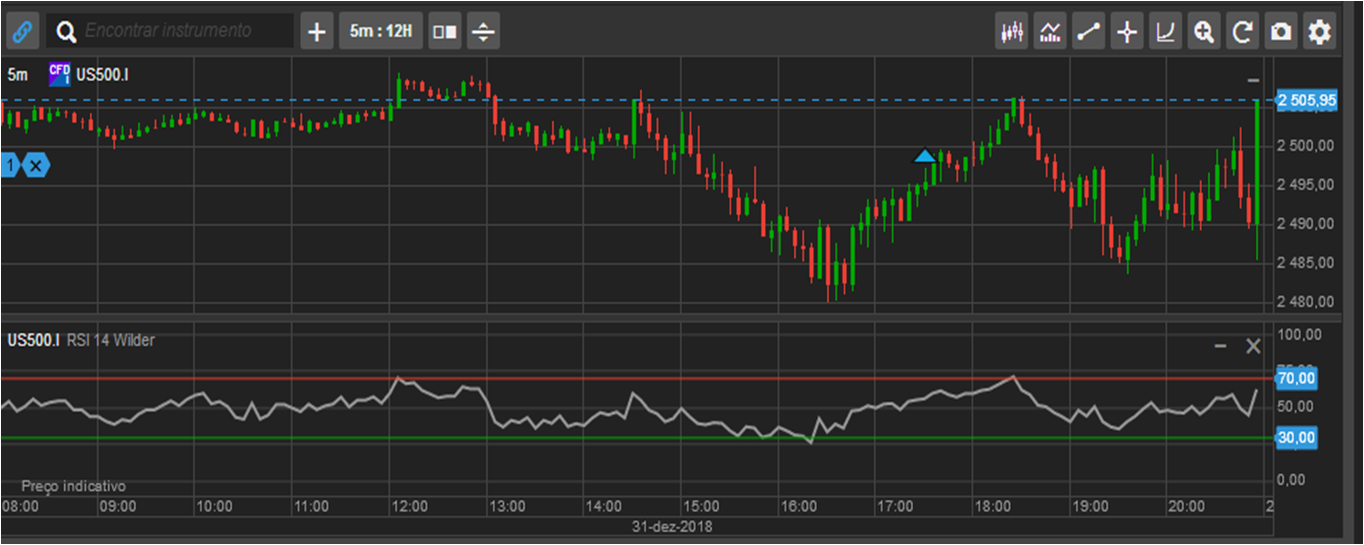This screenshot has width=1364, height=545.
Task: Open the candlestick chart type menu
Action: click(x=1012, y=32)
